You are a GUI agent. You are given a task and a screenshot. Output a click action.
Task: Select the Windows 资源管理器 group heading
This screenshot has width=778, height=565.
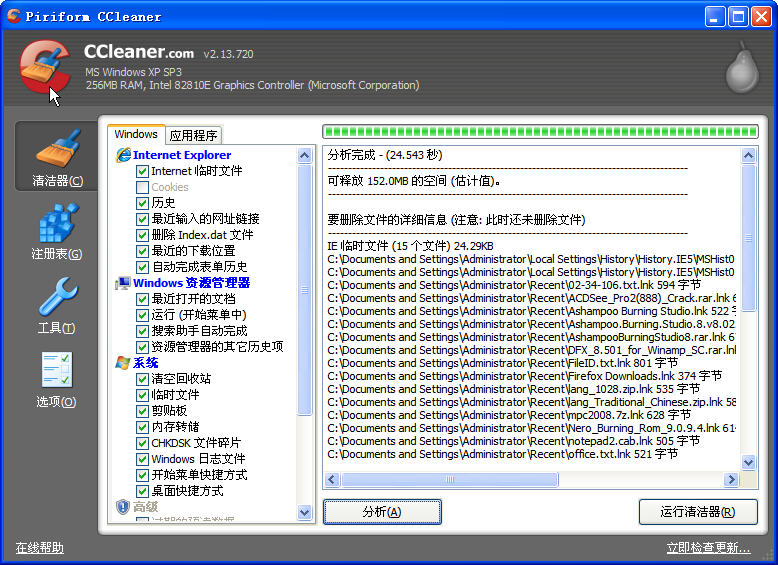[192, 283]
